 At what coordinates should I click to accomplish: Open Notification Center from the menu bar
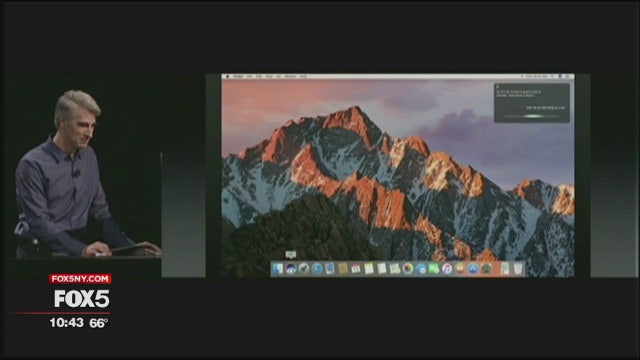568,76
